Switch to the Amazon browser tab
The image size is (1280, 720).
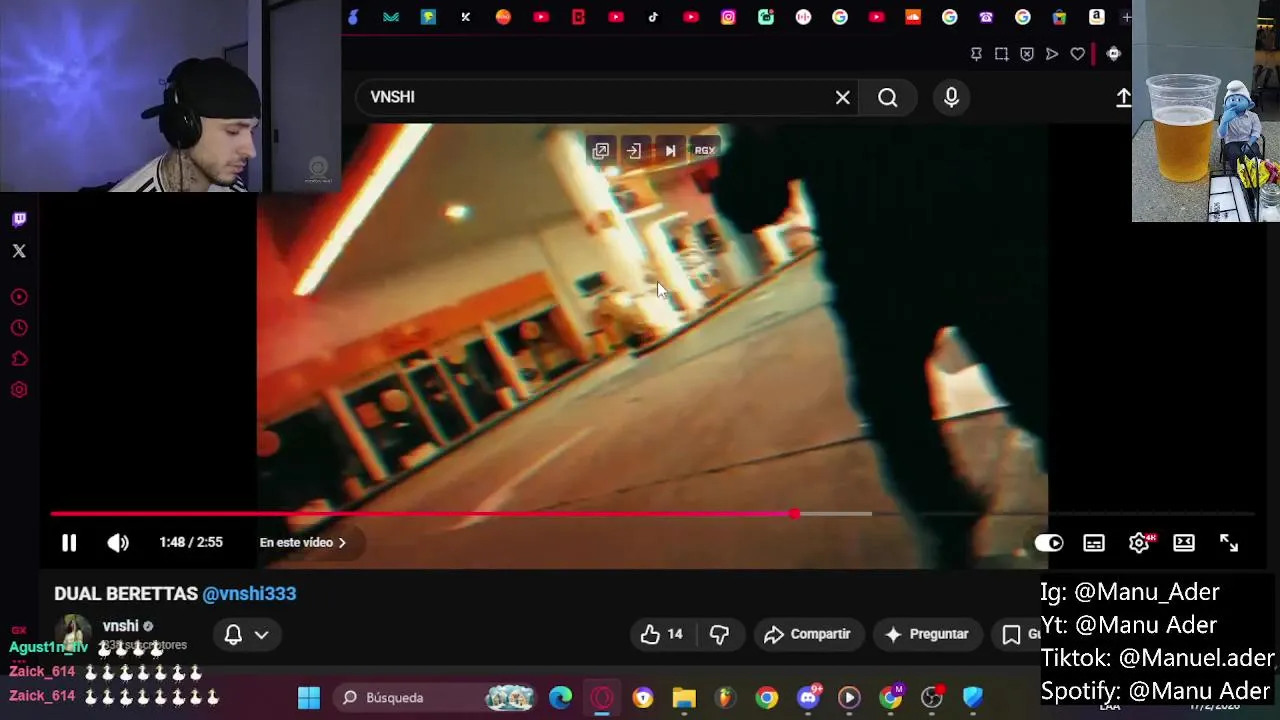click(x=1097, y=17)
